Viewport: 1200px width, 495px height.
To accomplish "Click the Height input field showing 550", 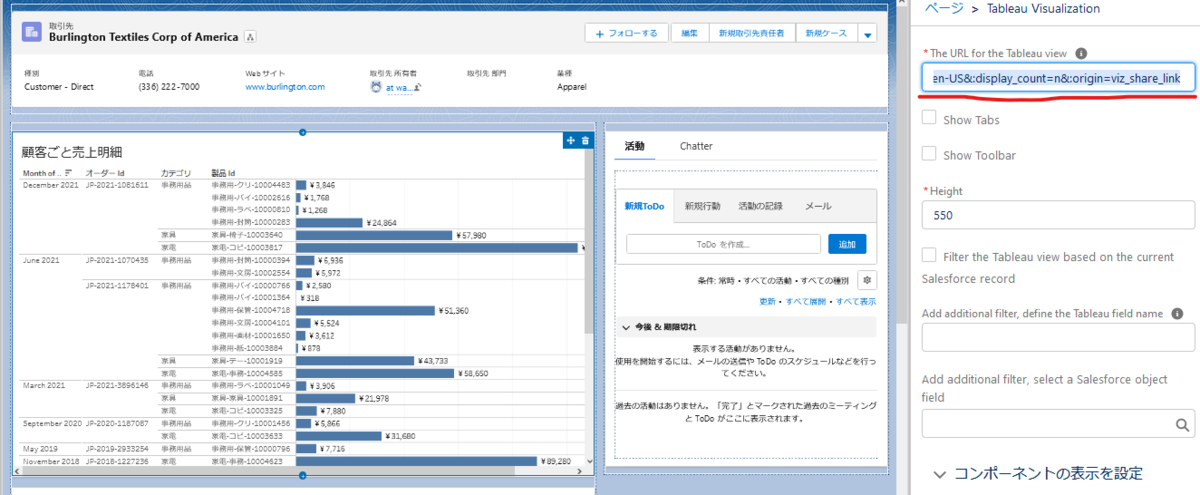I will pos(1058,214).
